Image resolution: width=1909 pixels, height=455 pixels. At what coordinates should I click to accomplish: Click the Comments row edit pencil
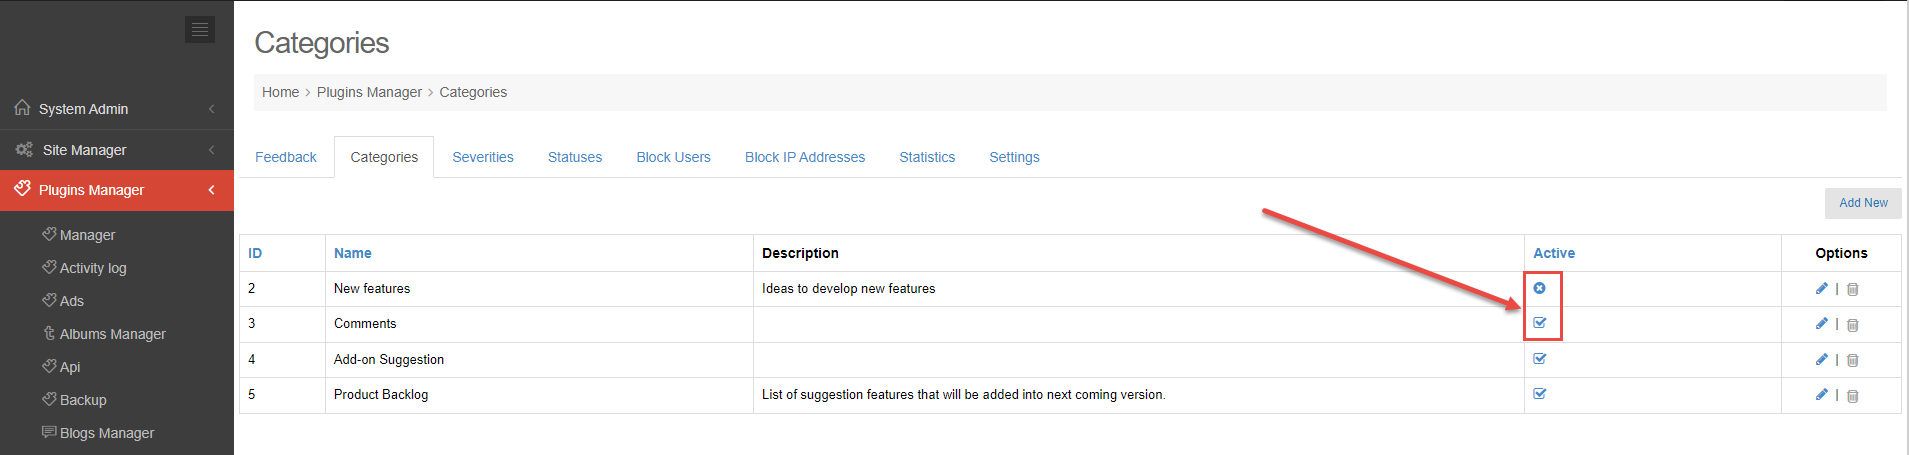pos(1821,324)
